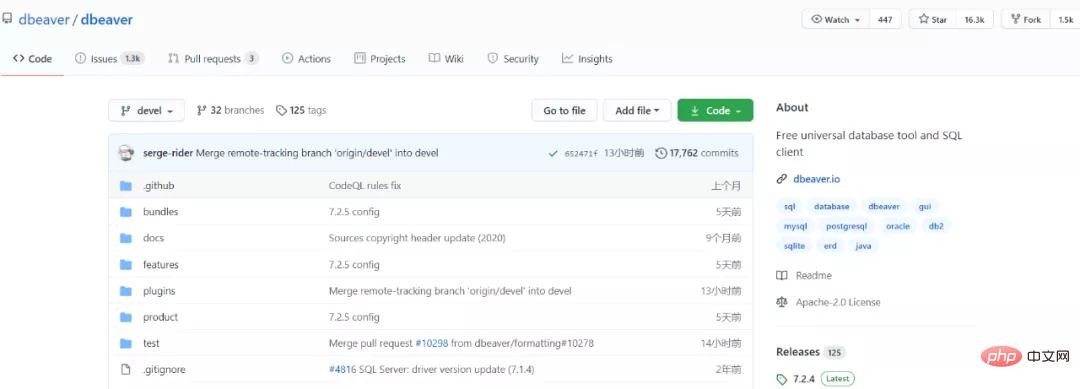View the Security tab
Viewport: 1080px width, 389px height.
(x=512, y=59)
